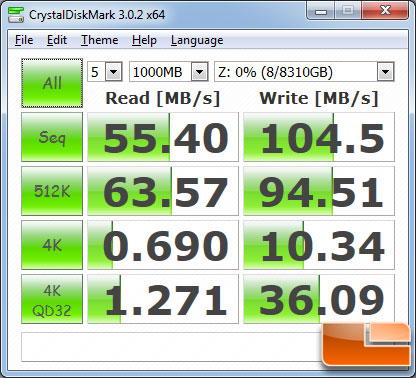This screenshot has width=416, height=378.
Task: Open the Theme menu
Action: coord(99,40)
